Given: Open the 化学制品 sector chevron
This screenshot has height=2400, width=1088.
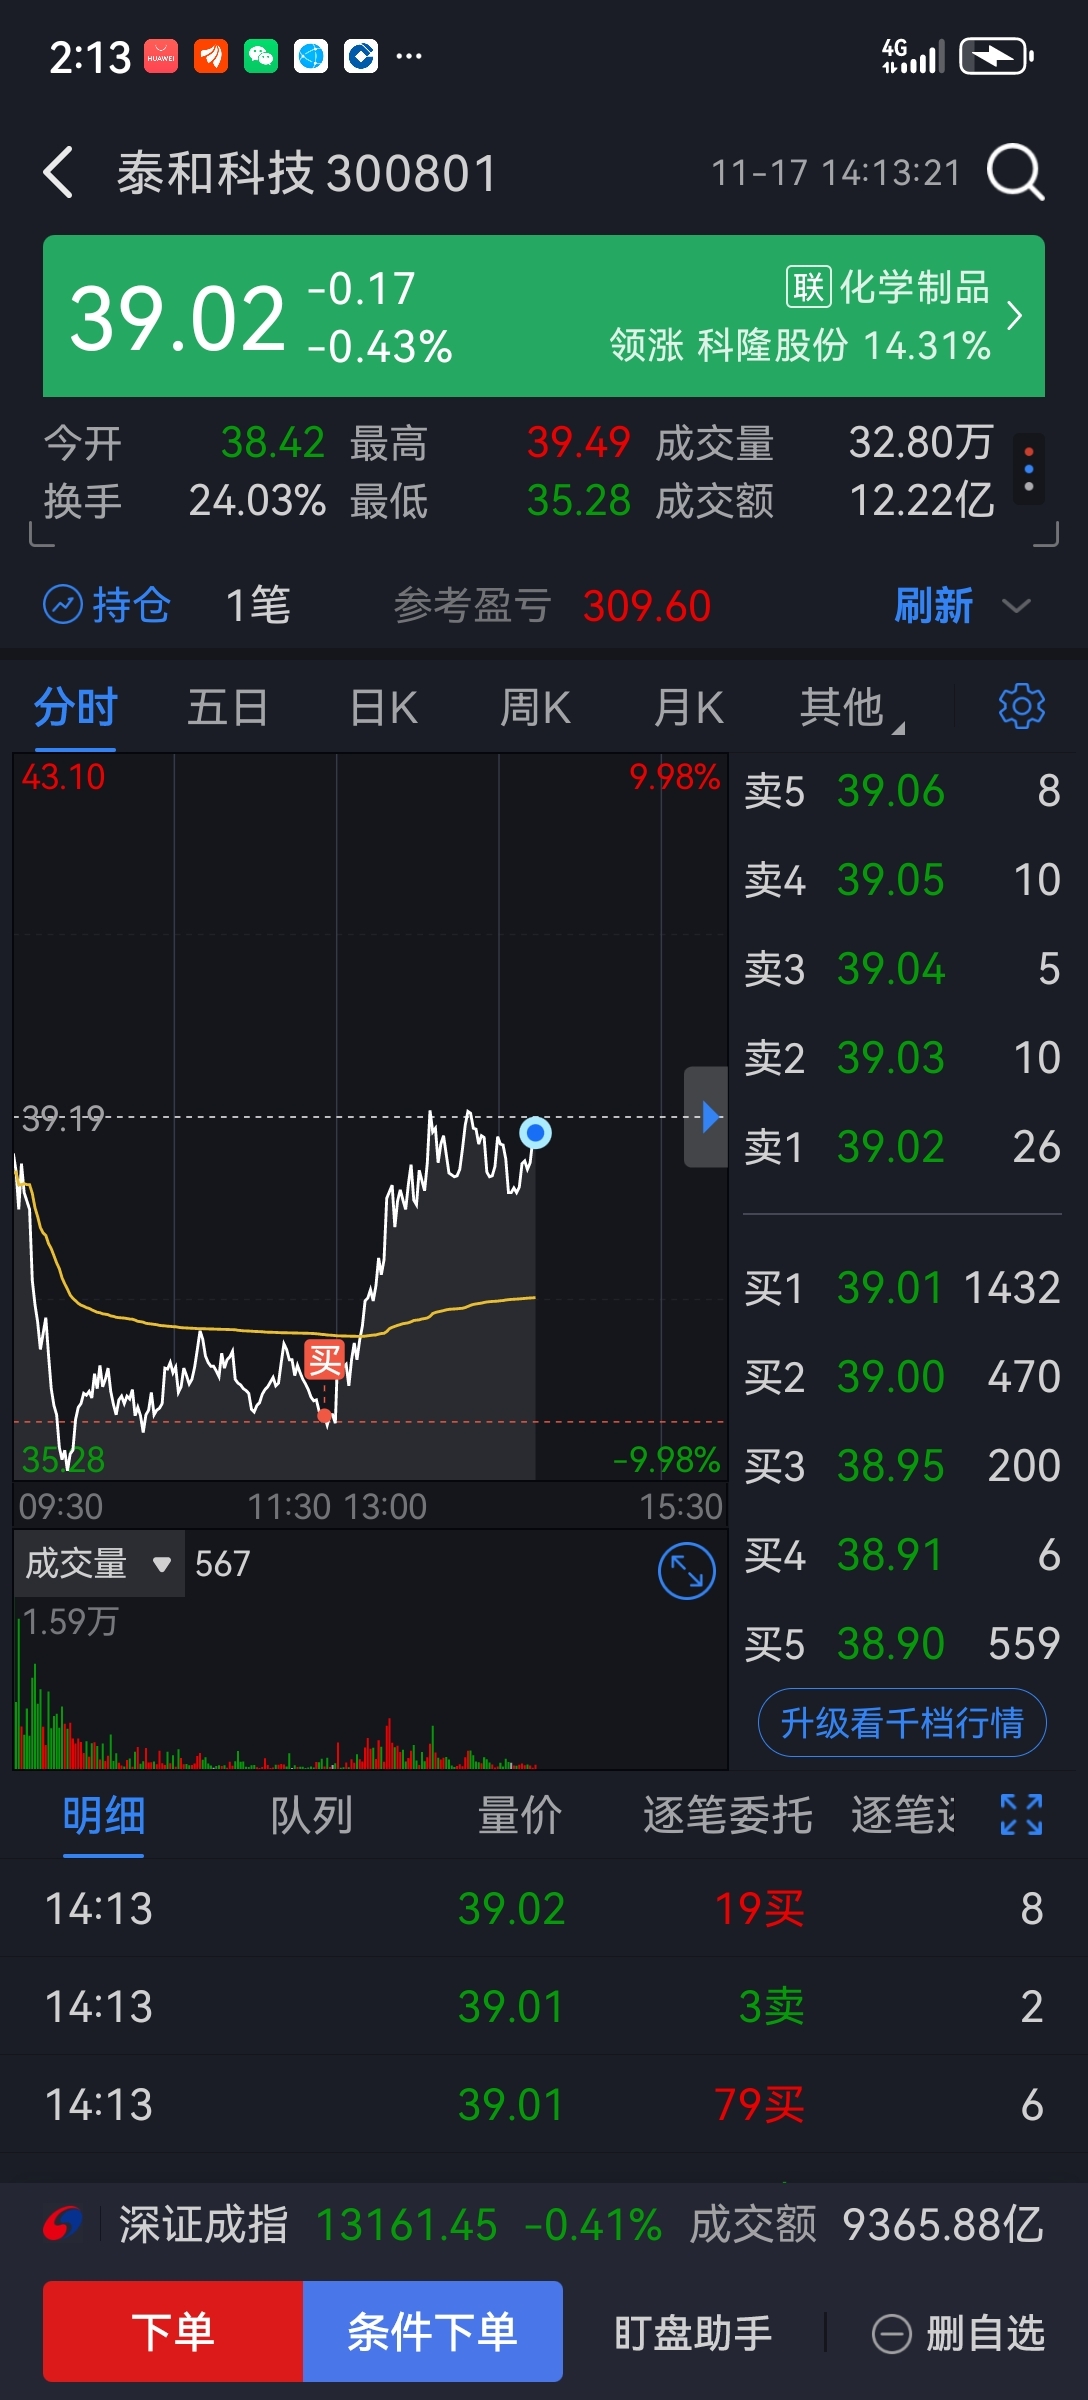Looking at the screenshot, I should 1015,316.
